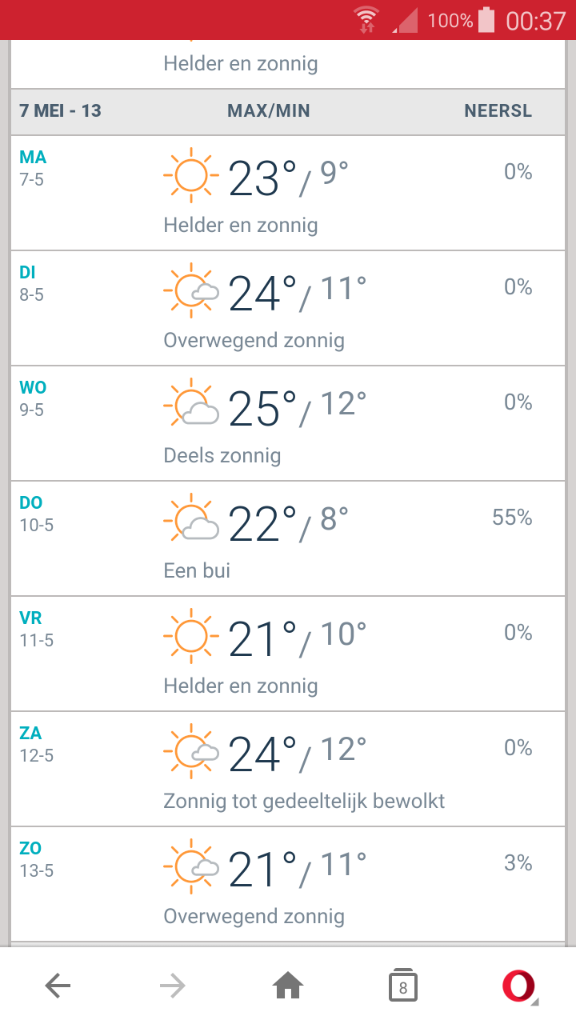This screenshot has width=576, height=1024.
Task: Tap the sun icon for Friday 11-5
Action: coord(191,636)
